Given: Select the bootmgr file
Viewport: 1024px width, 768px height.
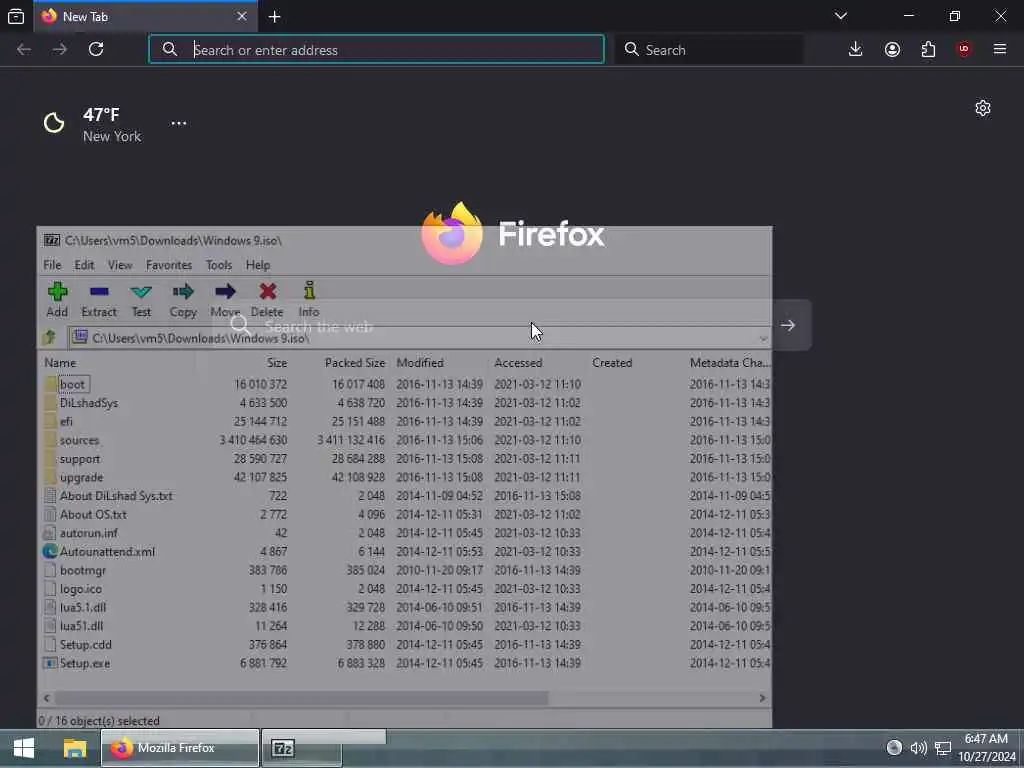Looking at the screenshot, I should [x=83, y=570].
